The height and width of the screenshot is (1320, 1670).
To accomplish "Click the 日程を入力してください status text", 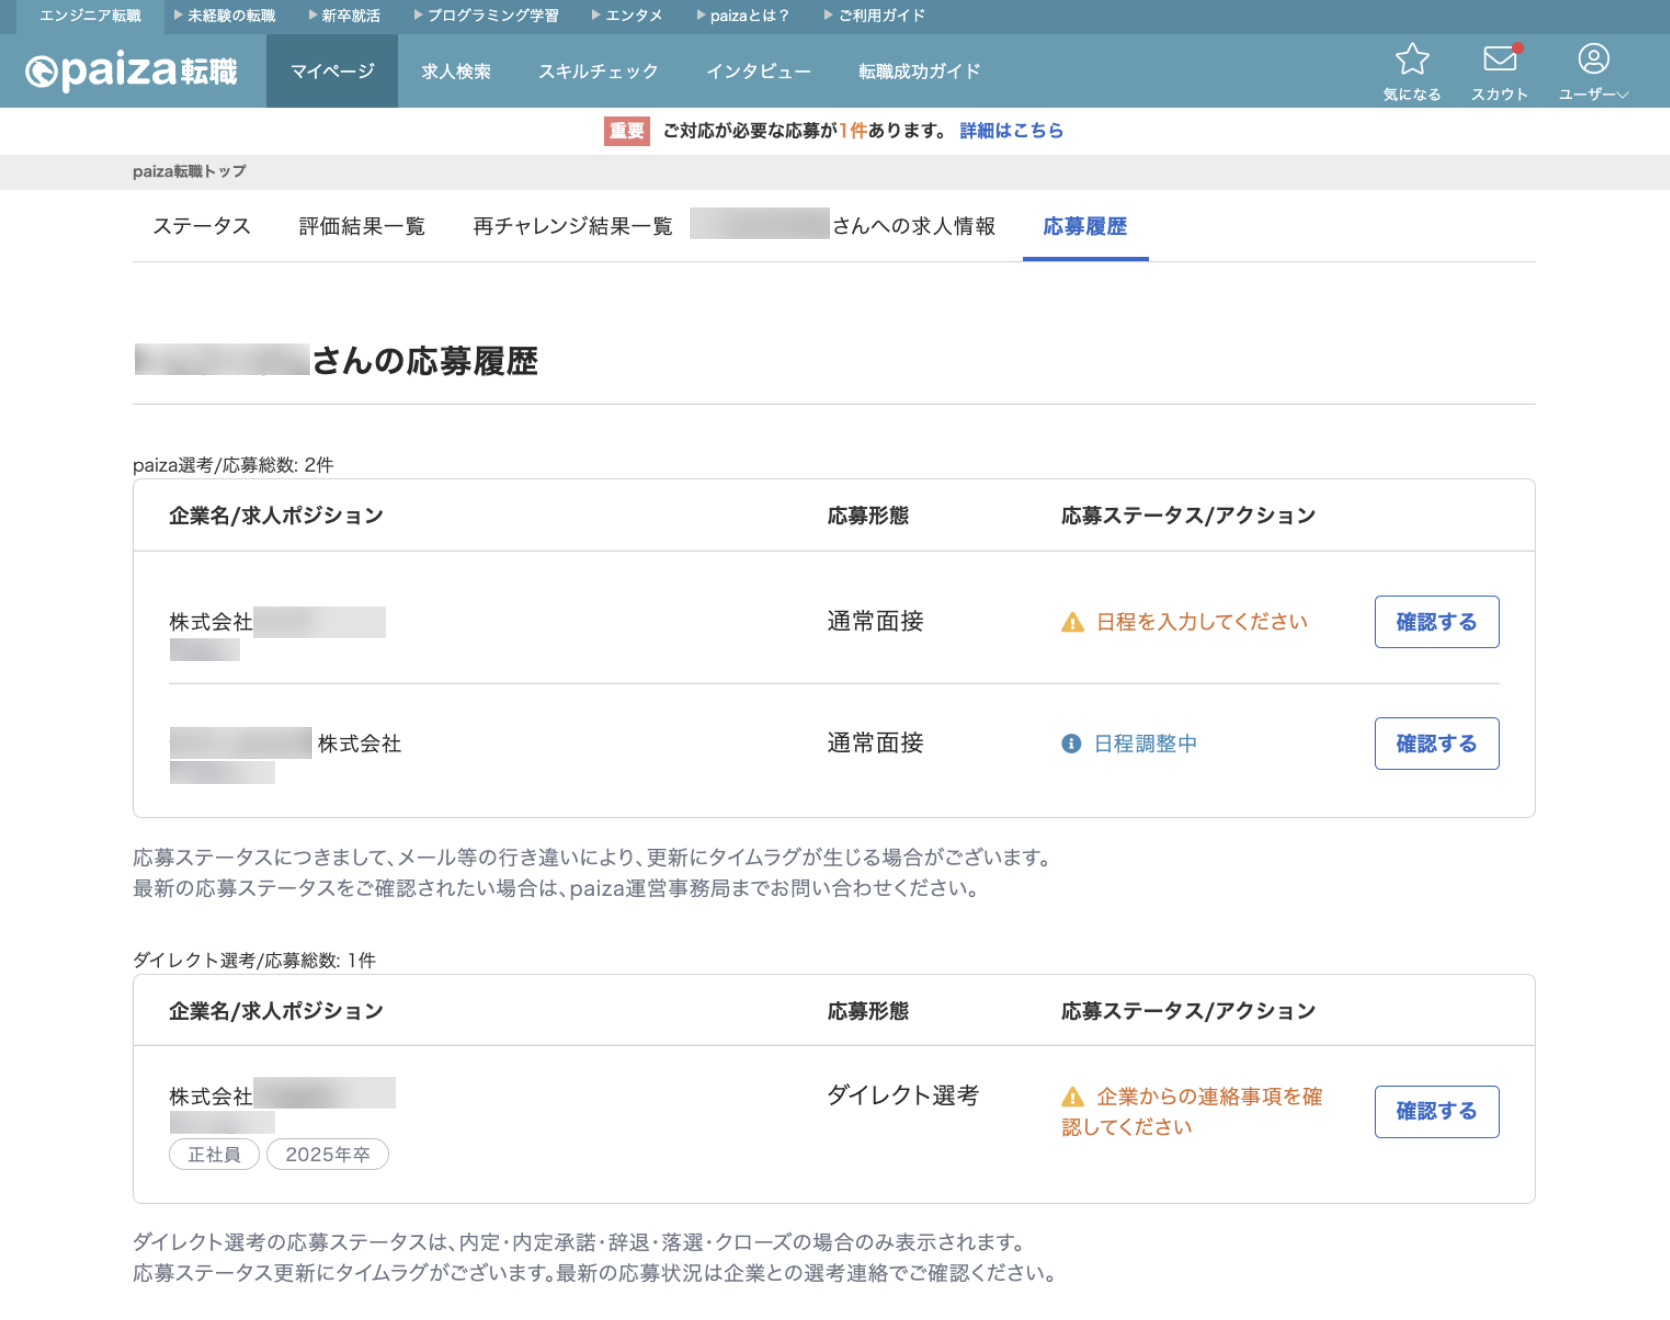I will click(1201, 622).
